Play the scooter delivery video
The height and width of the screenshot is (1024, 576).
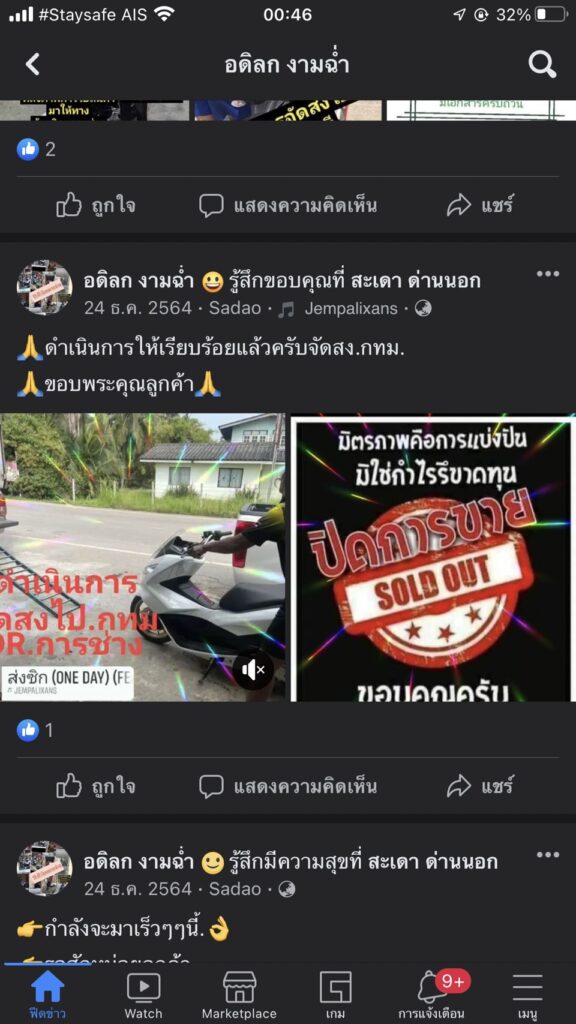point(142,557)
